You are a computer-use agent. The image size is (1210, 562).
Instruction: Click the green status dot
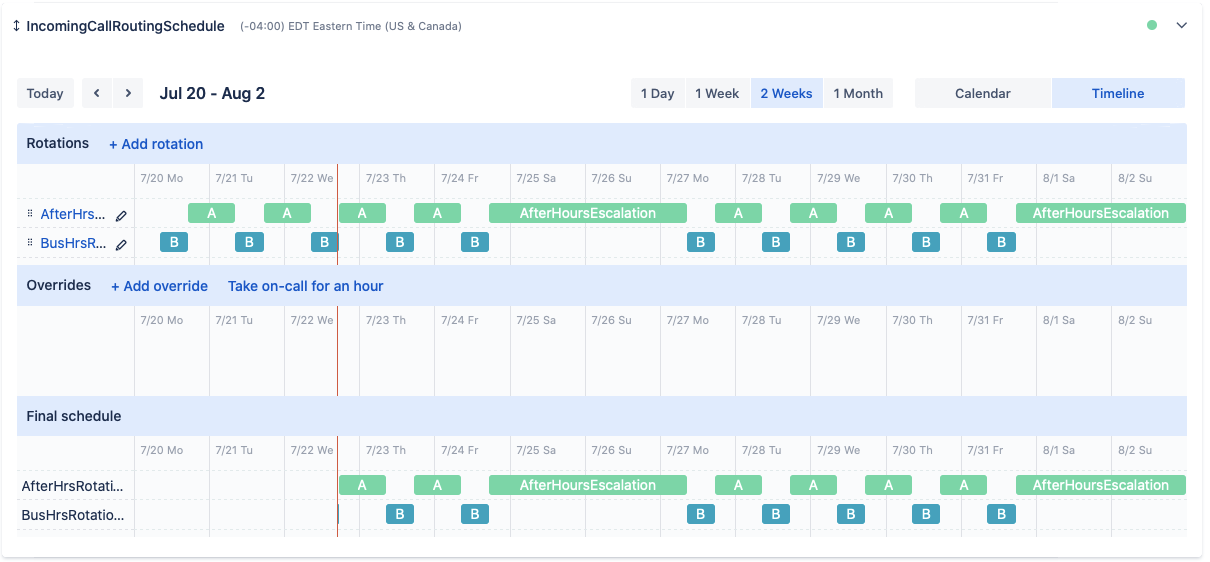click(1152, 26)
